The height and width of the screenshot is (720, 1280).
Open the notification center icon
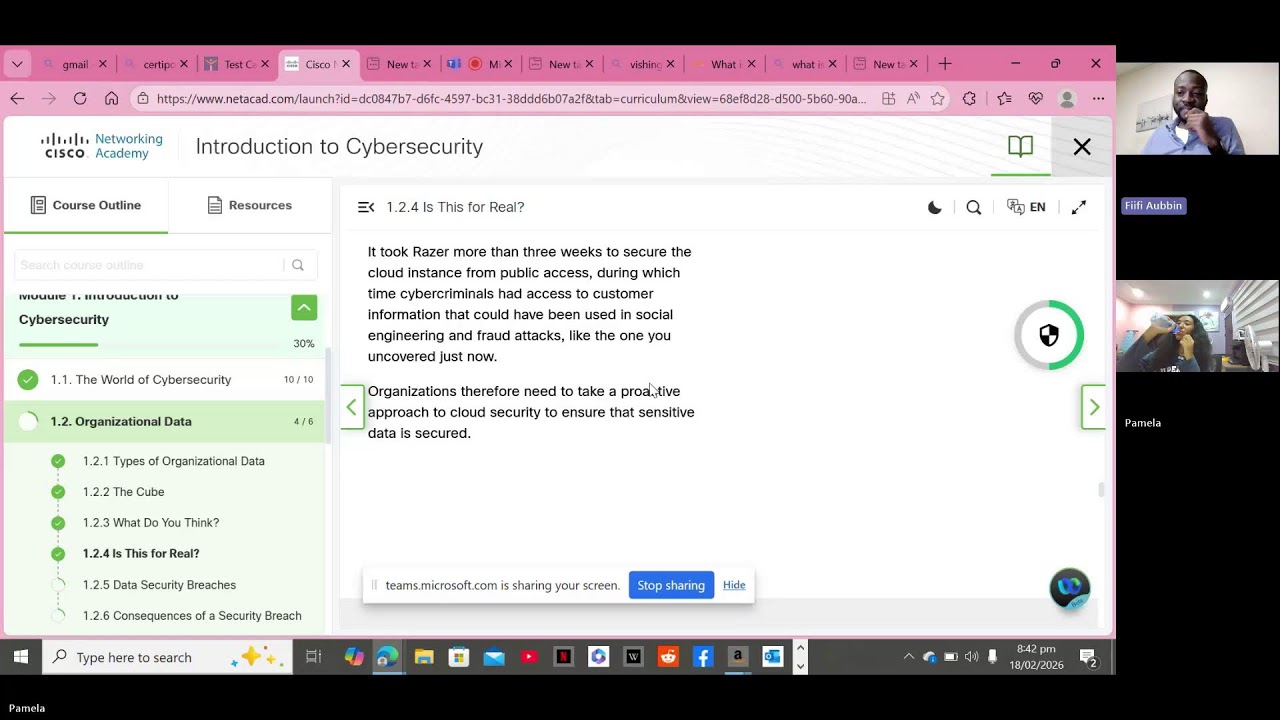(x=1088, y=657)
